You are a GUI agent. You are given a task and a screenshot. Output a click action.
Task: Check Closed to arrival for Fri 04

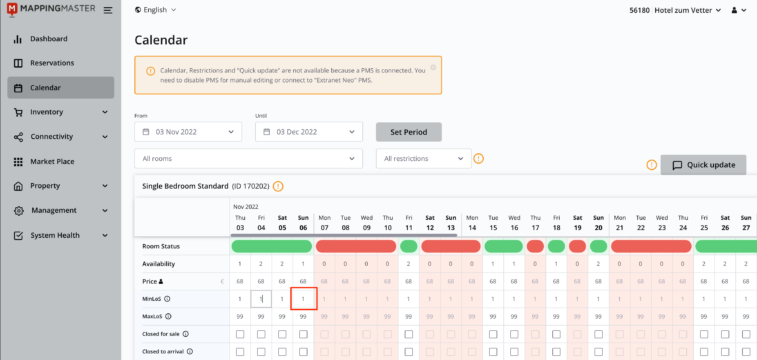point(261,352)
